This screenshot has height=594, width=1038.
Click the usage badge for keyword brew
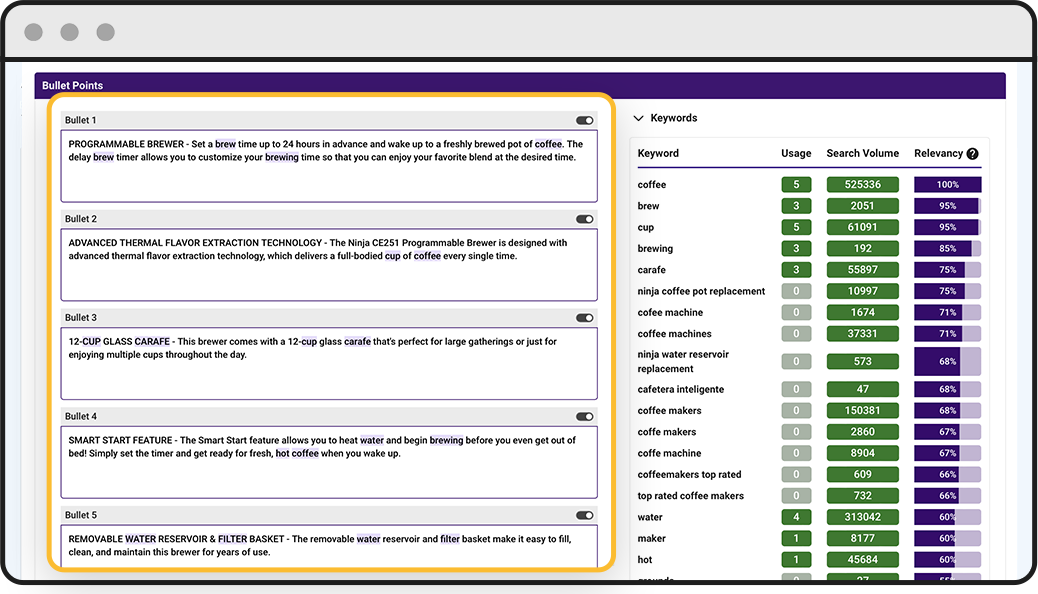(796, 206)
